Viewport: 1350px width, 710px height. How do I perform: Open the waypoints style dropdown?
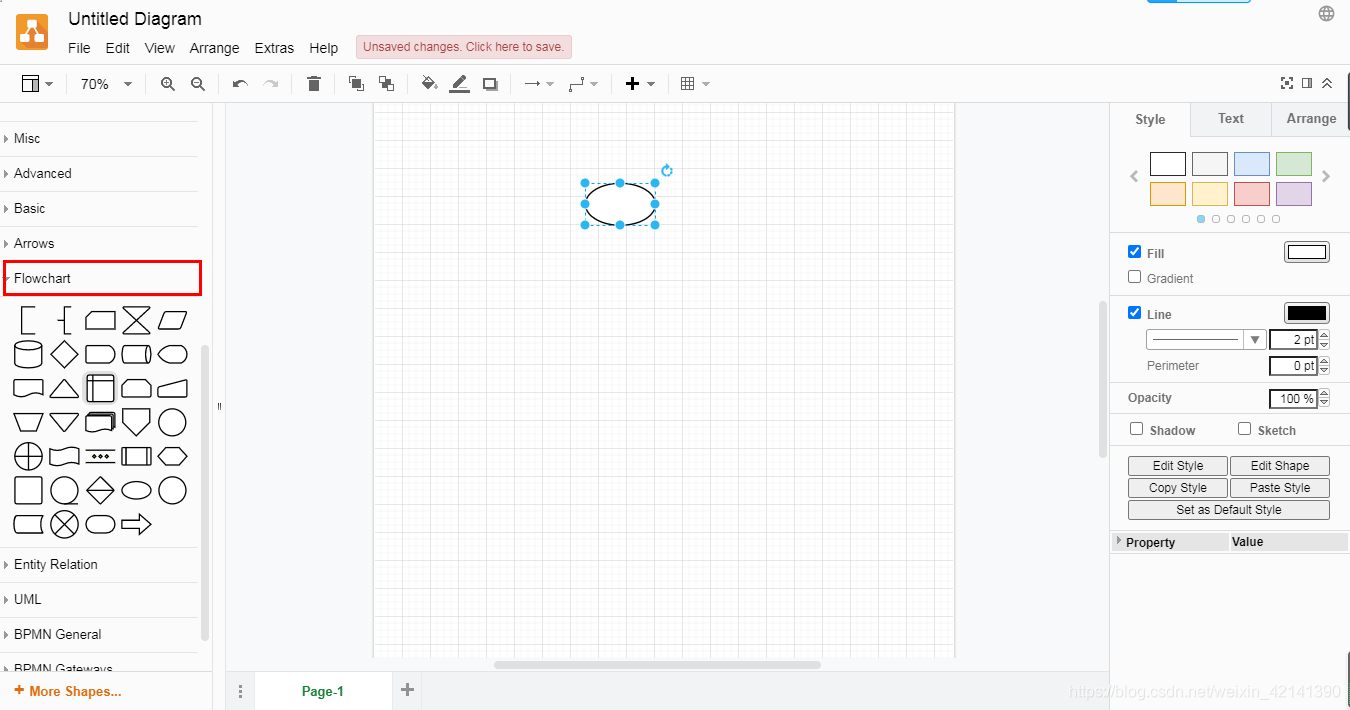tap(583, 84)
